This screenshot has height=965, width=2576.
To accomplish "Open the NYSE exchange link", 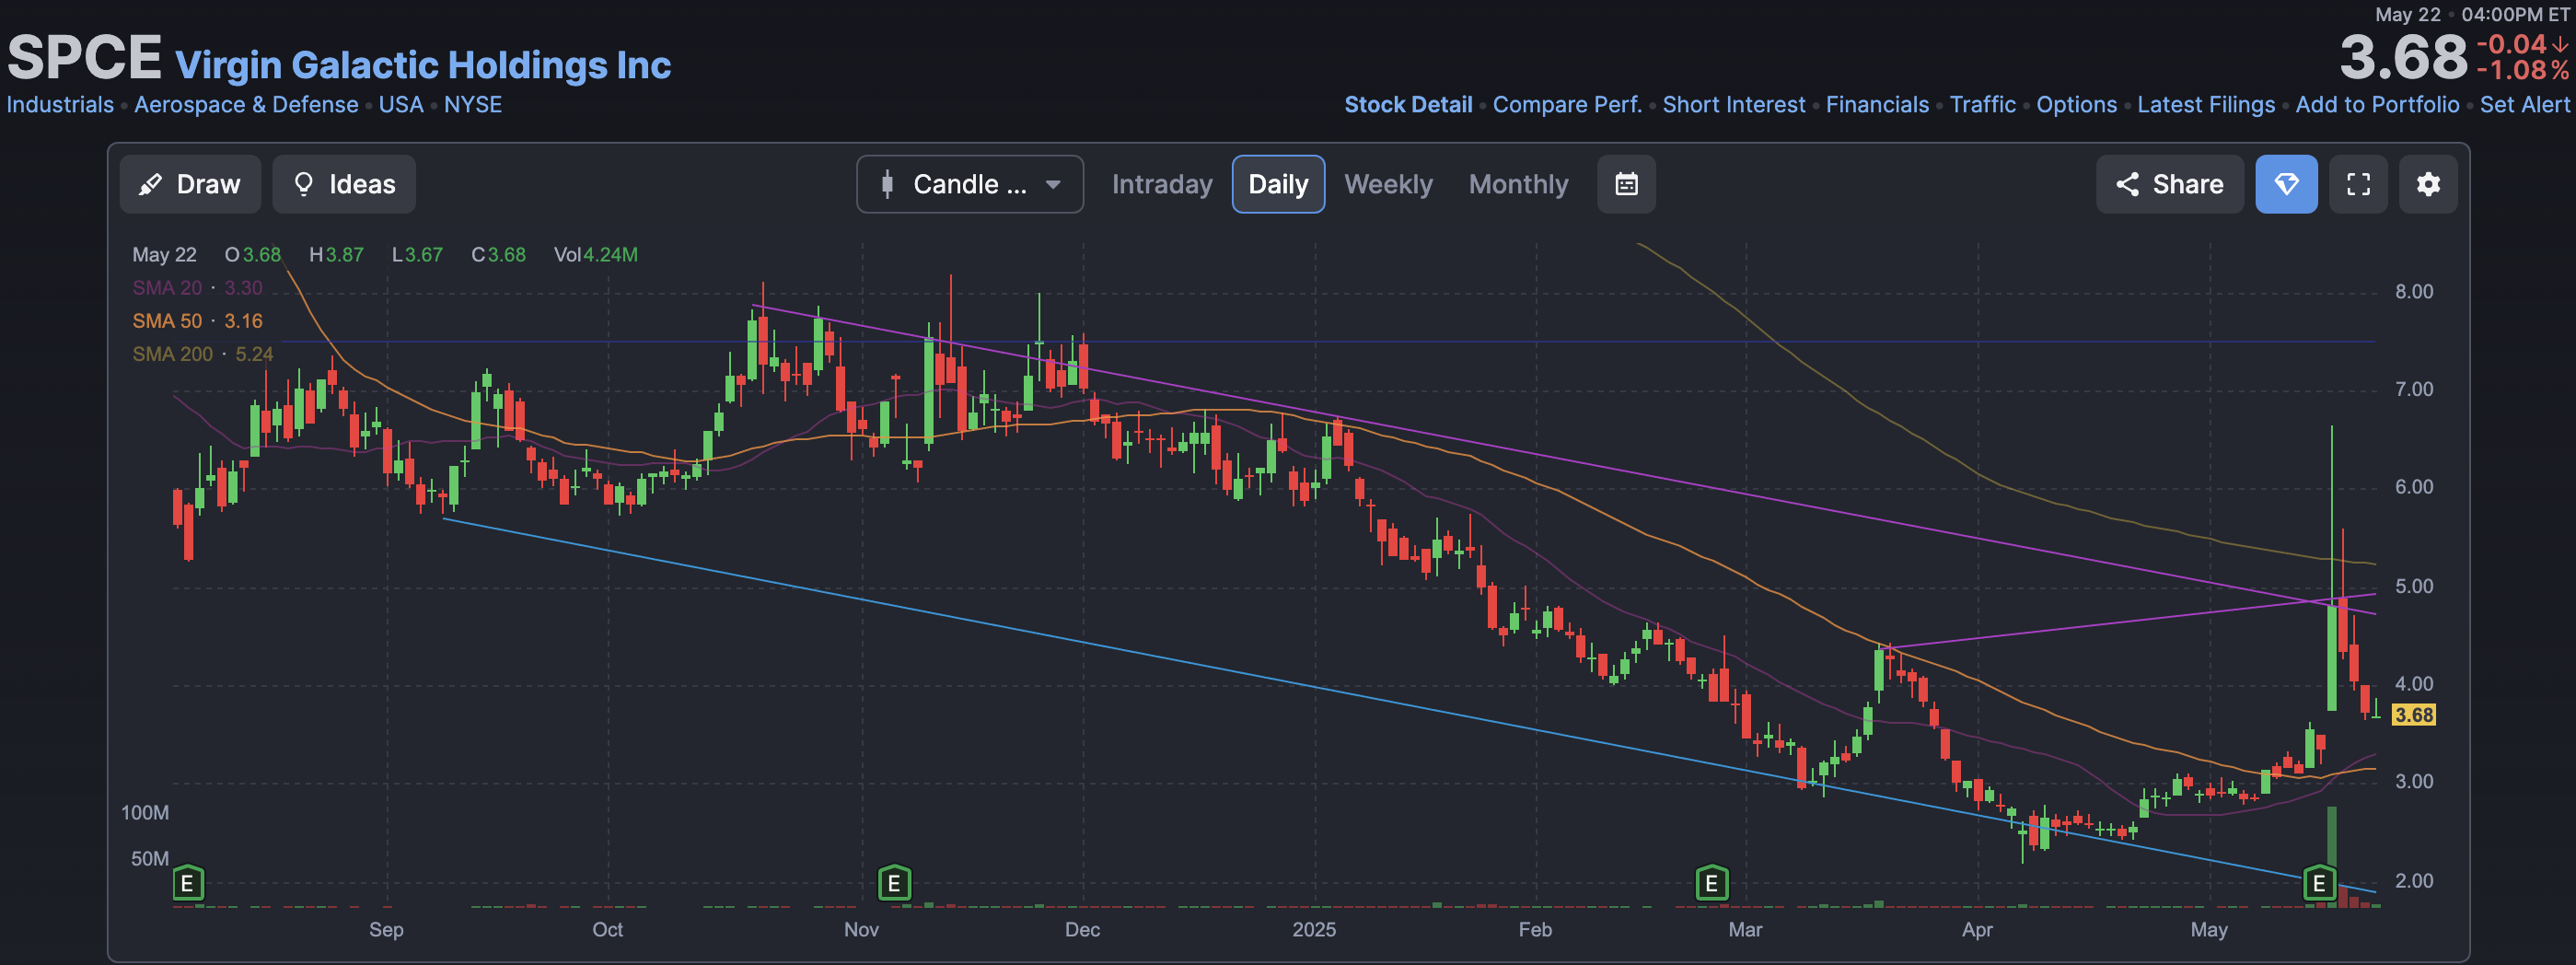I will point(473,105).
